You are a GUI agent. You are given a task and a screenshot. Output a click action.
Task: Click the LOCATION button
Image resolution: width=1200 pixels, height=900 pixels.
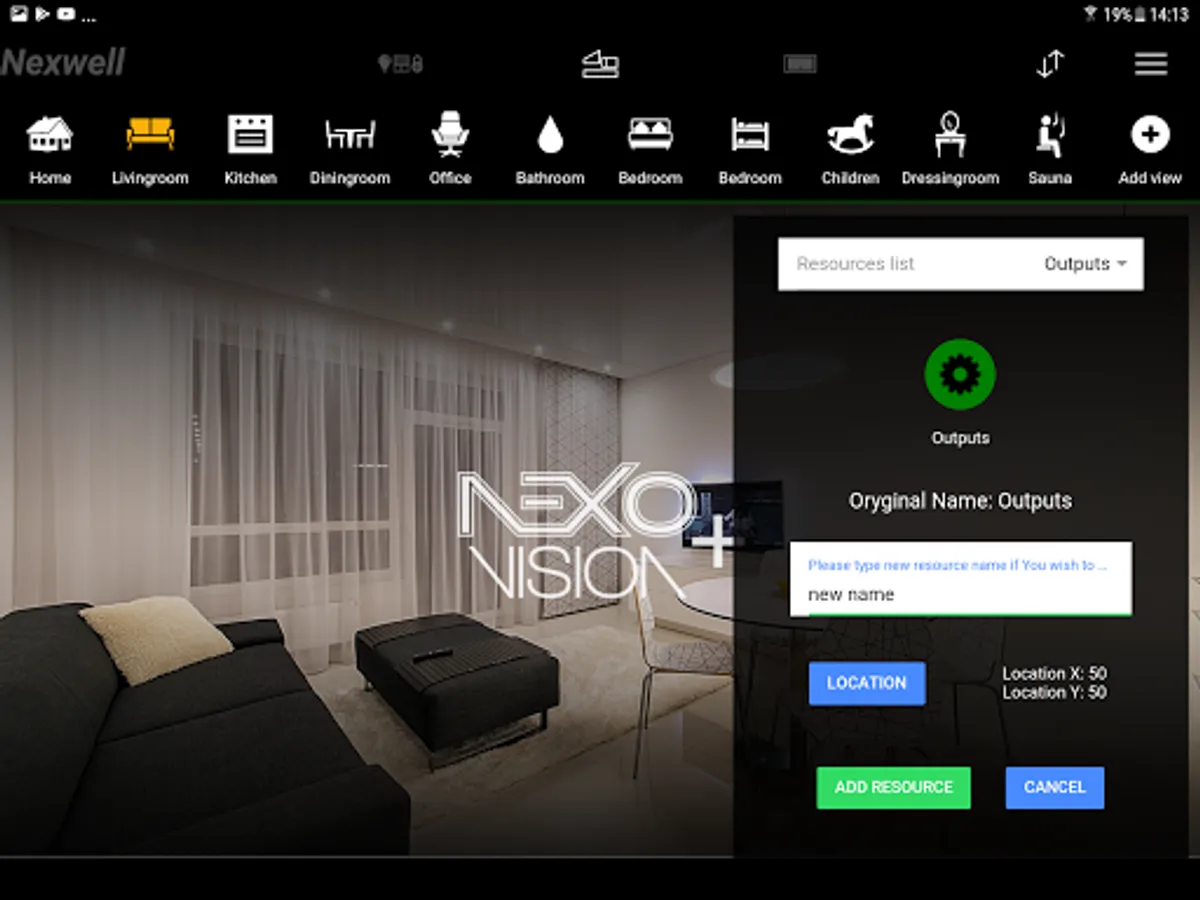coord(867,683)
